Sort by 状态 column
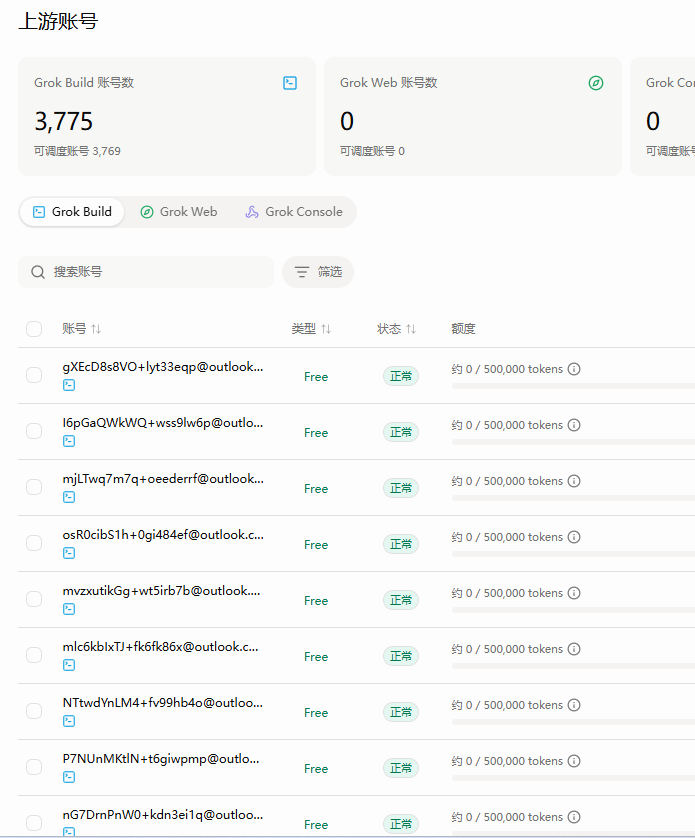695x838 pixels. pyautogui.click(x=396, y=329)
